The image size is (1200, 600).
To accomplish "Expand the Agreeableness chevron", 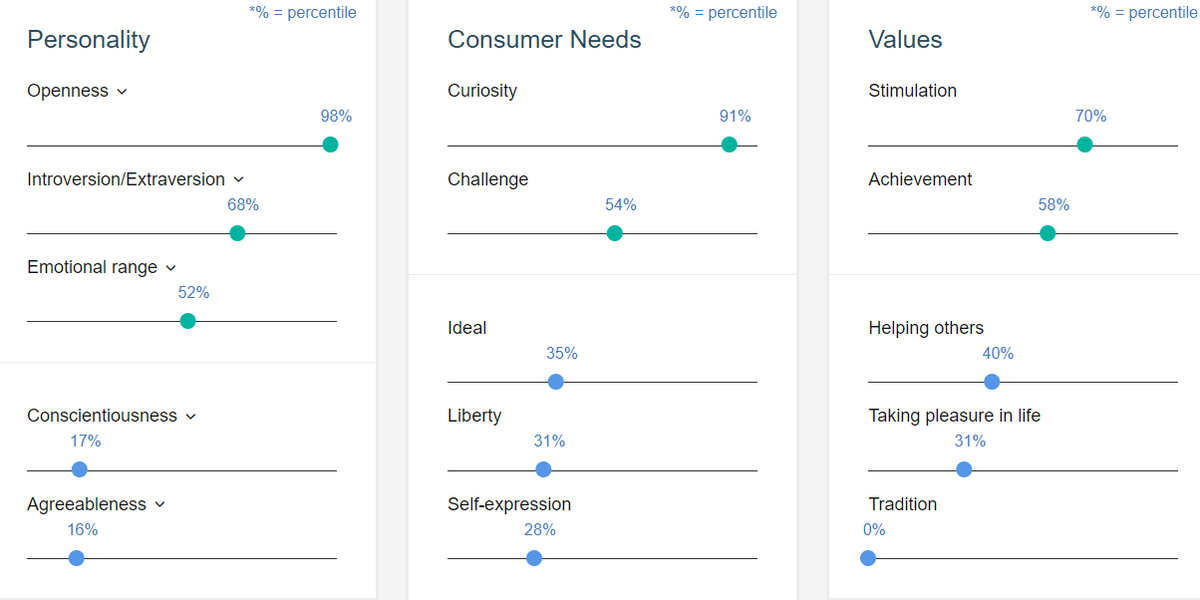I will tap(160, 505).
